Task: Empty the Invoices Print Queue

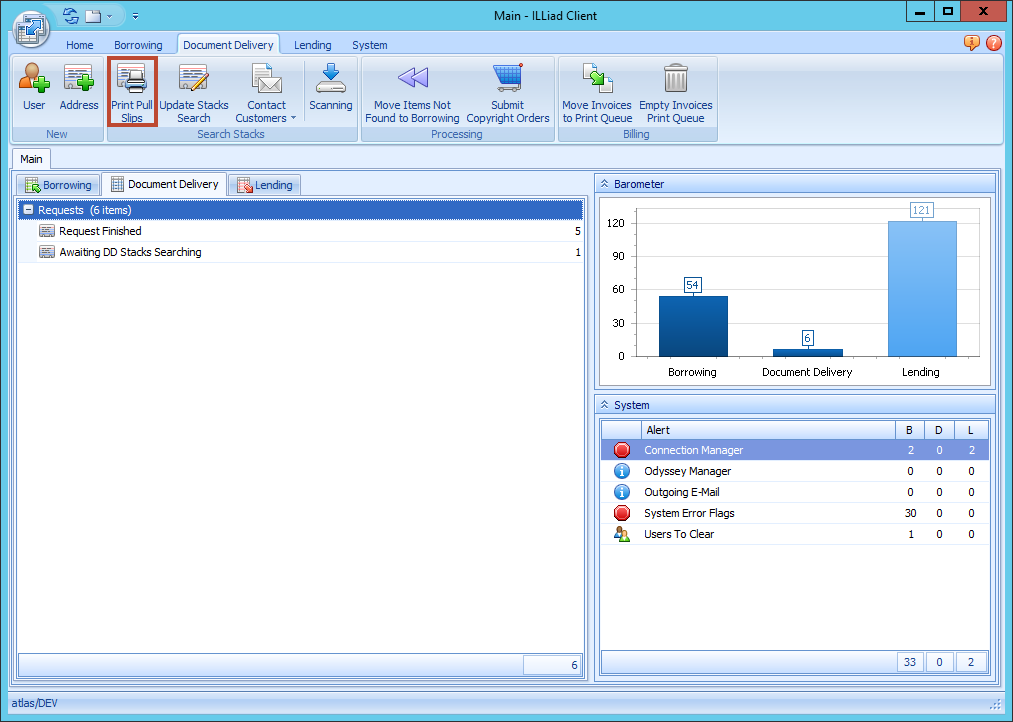Action: tap(676, 80)
